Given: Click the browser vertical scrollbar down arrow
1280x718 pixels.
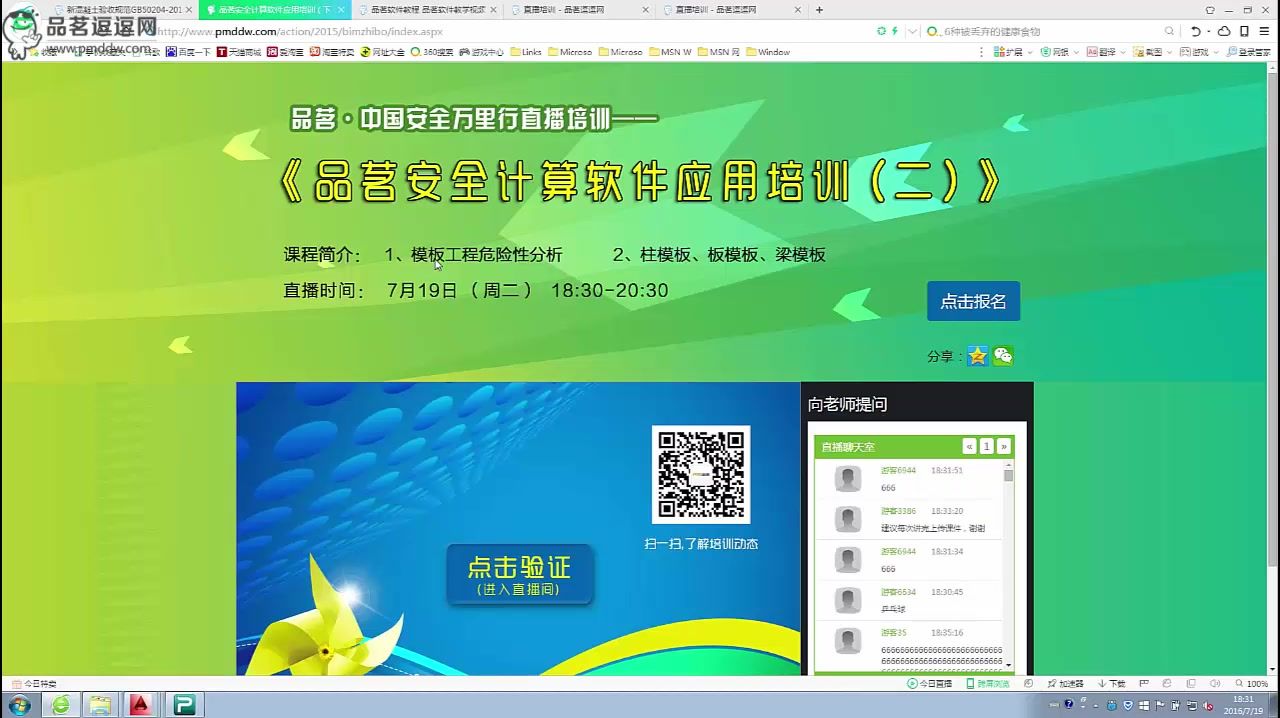Looking at the screenshot, I should pyautogui.click(x=1273, y=669).
